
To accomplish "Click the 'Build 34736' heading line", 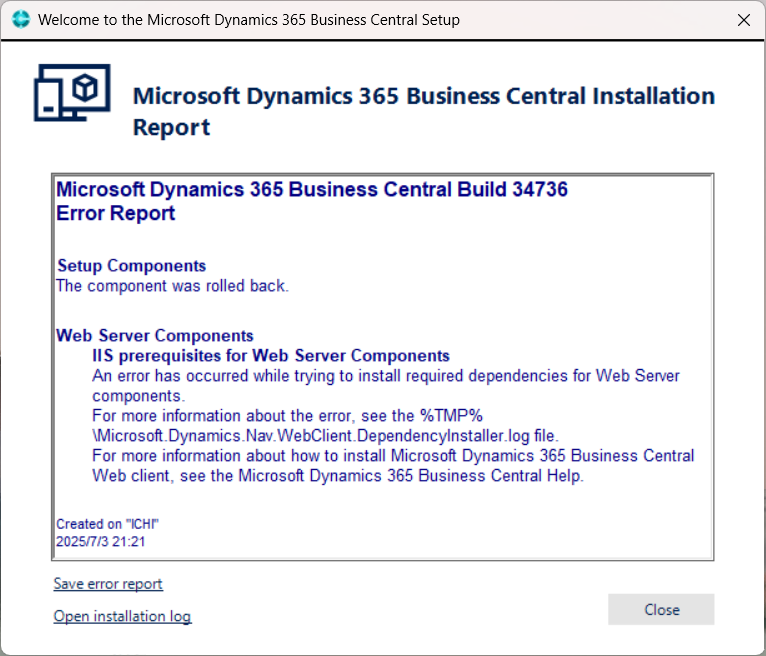I will 312,190.
